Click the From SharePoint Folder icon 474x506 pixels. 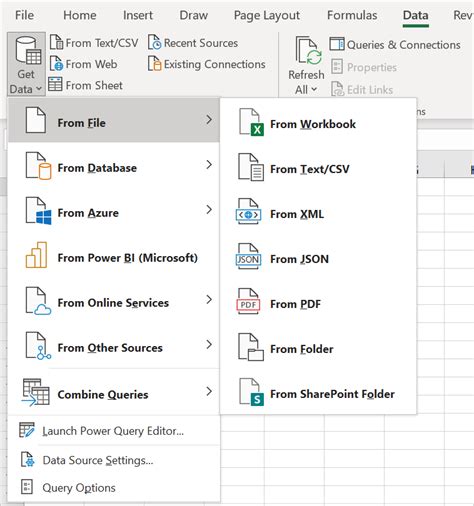pos(251,392)
